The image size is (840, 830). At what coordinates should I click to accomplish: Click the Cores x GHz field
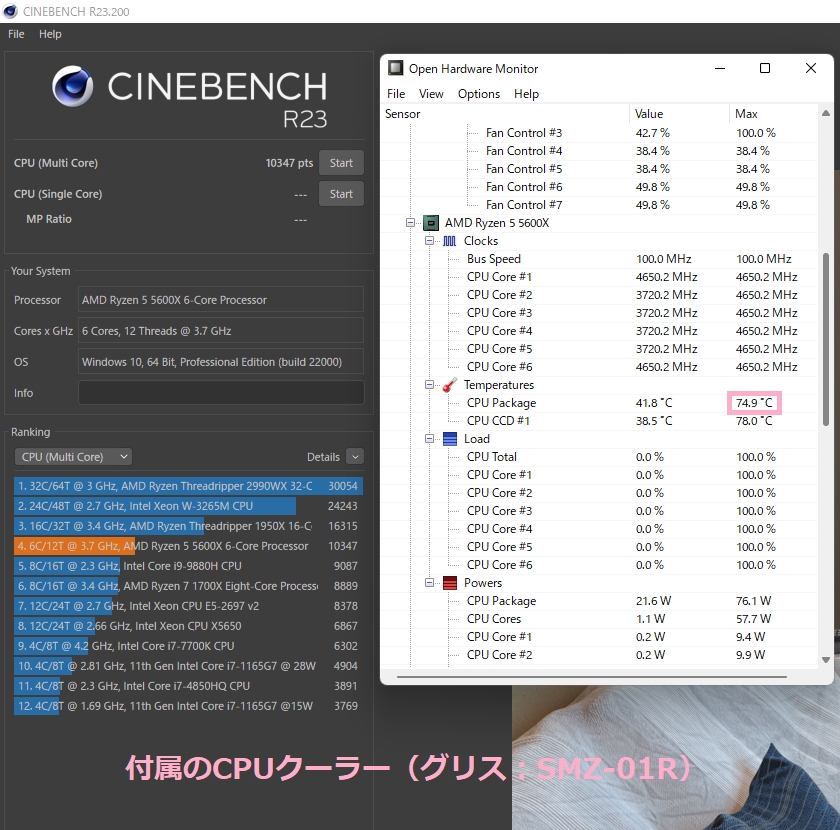point(221,331)
